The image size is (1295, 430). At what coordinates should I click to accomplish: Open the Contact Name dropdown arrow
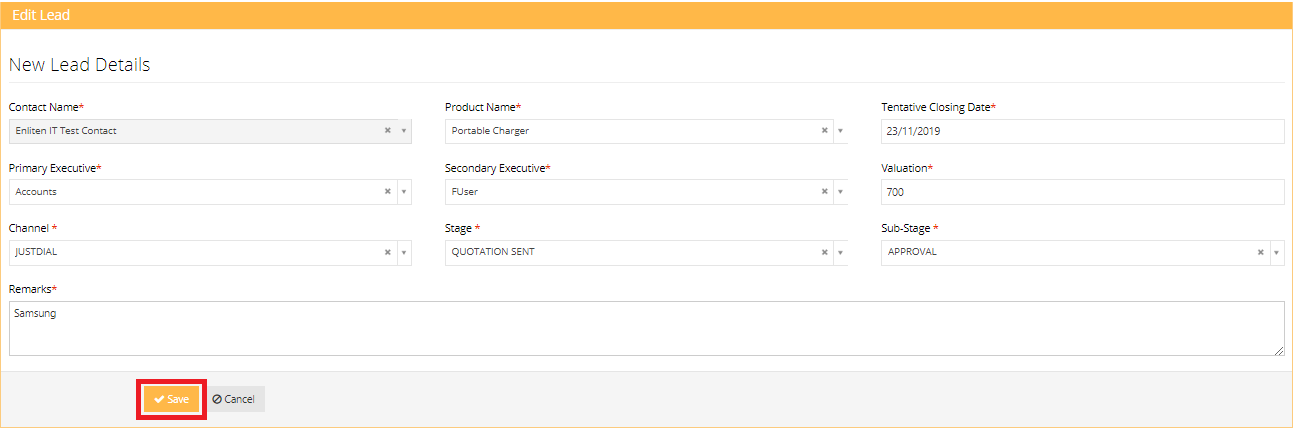coord(404,131)
